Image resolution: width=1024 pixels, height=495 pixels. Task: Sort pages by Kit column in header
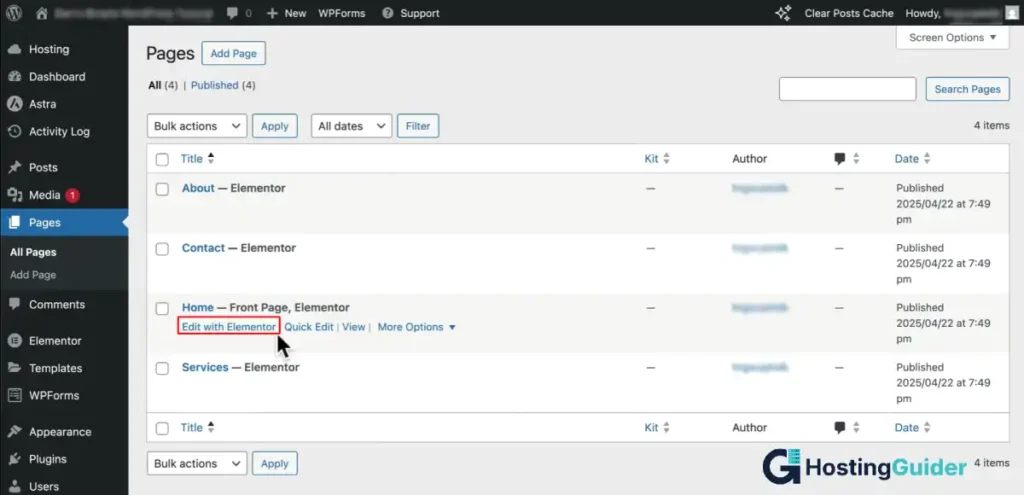[657, 159]
